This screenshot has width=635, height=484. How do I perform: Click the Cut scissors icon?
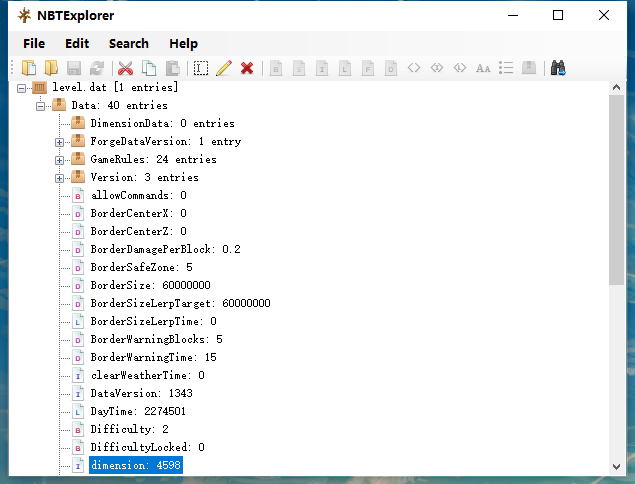point(126,68)
